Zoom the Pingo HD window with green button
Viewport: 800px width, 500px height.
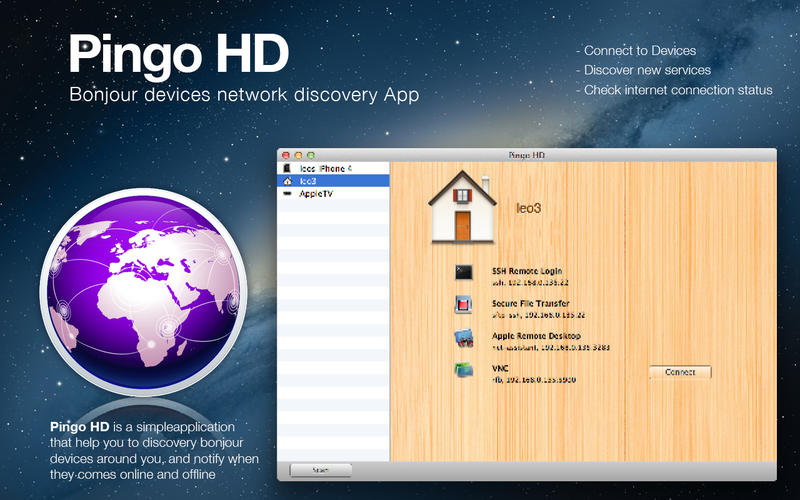click(311, 155)
